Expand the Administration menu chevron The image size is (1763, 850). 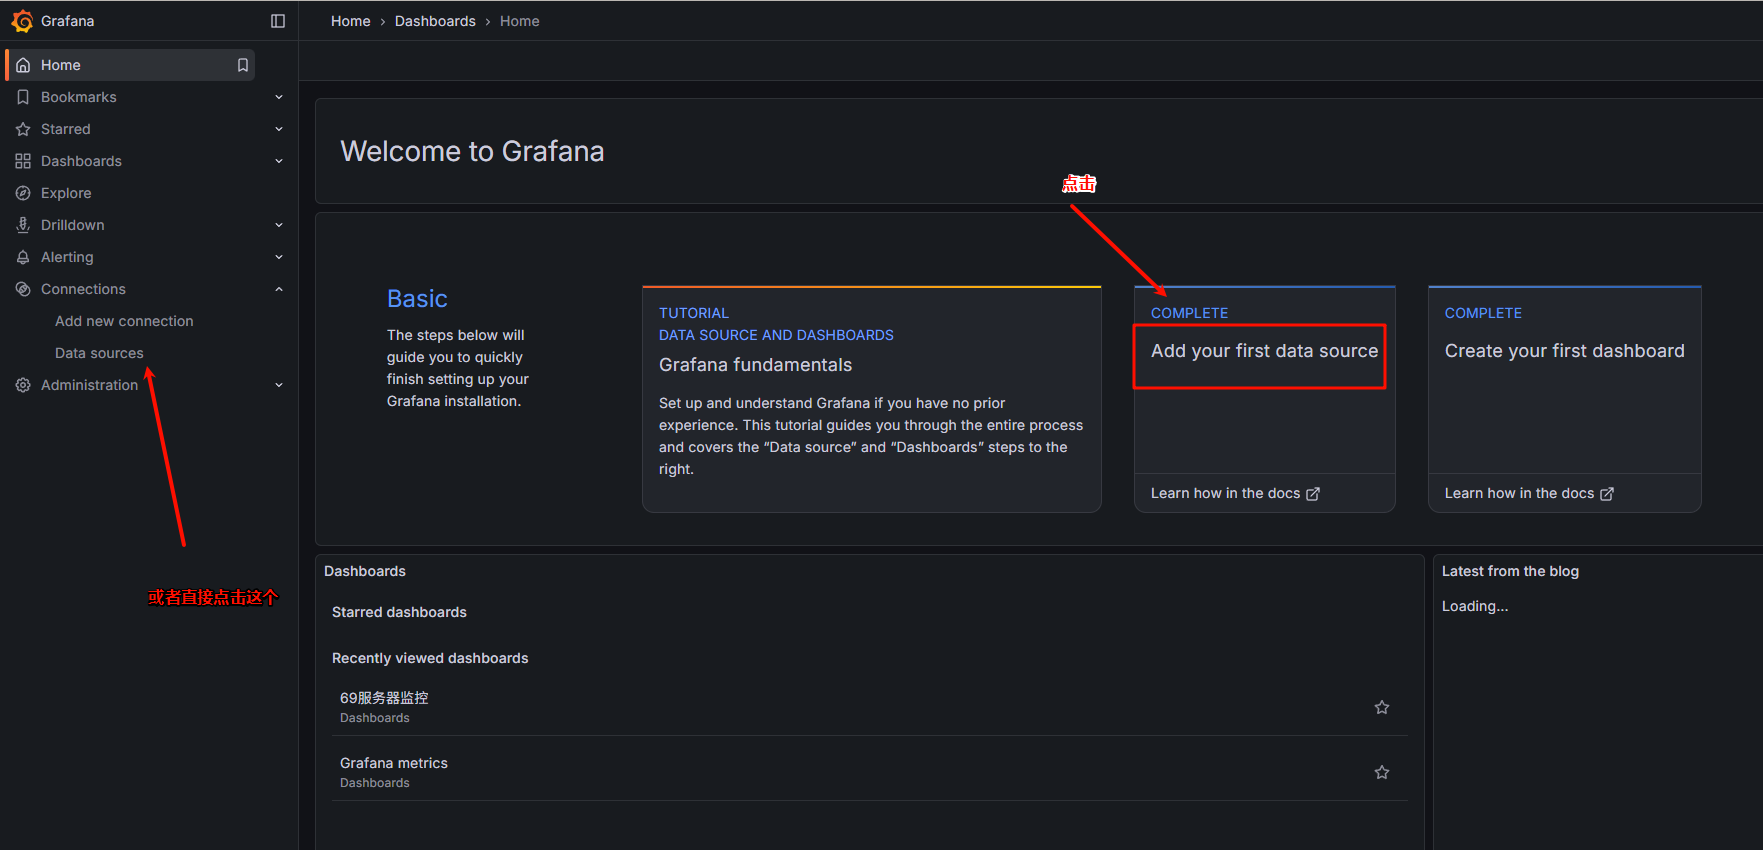pos(279,385)
